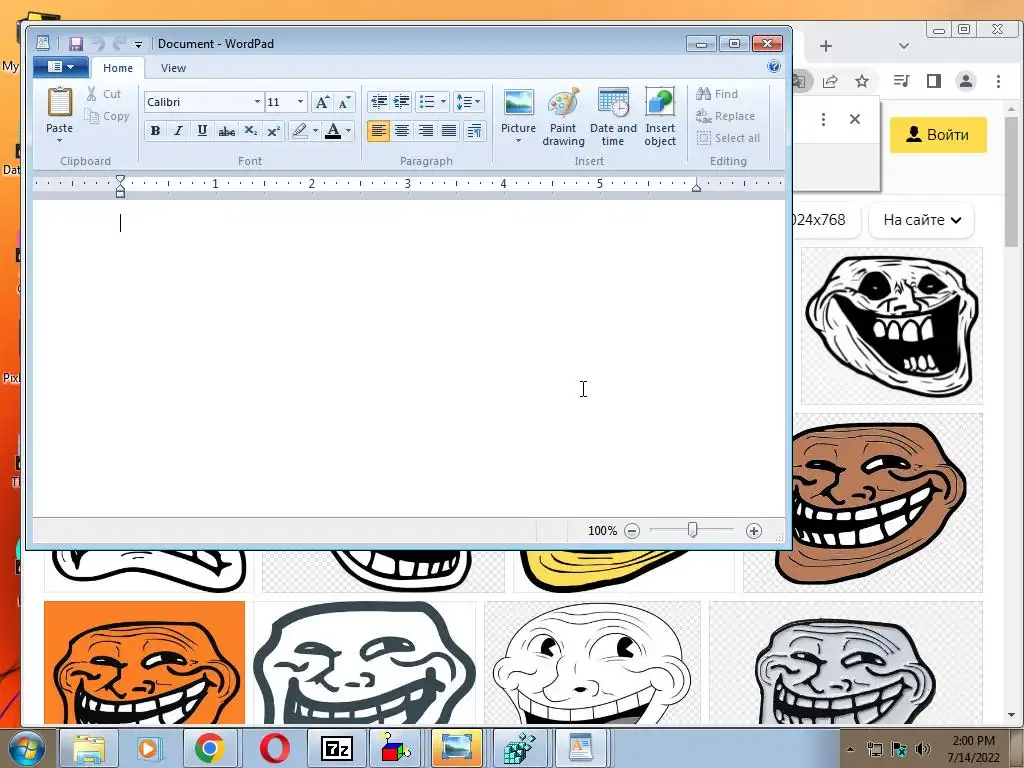Click the Войти login button in browser
Image resolution: width=1024 pixels, height=768 pixels.
938,135
